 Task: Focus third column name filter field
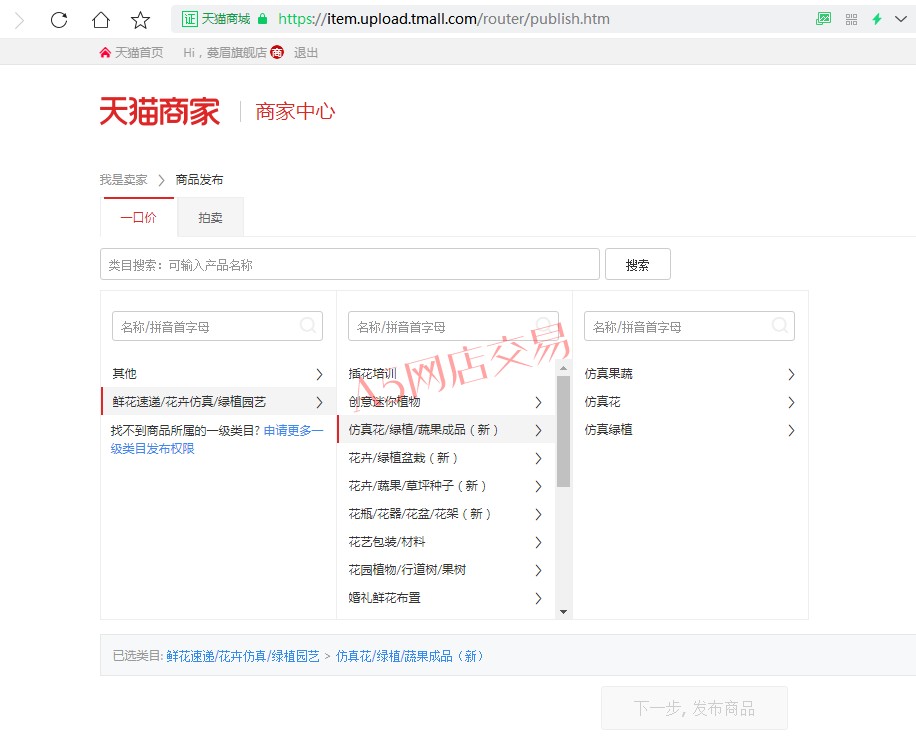(x=689, y=326)
